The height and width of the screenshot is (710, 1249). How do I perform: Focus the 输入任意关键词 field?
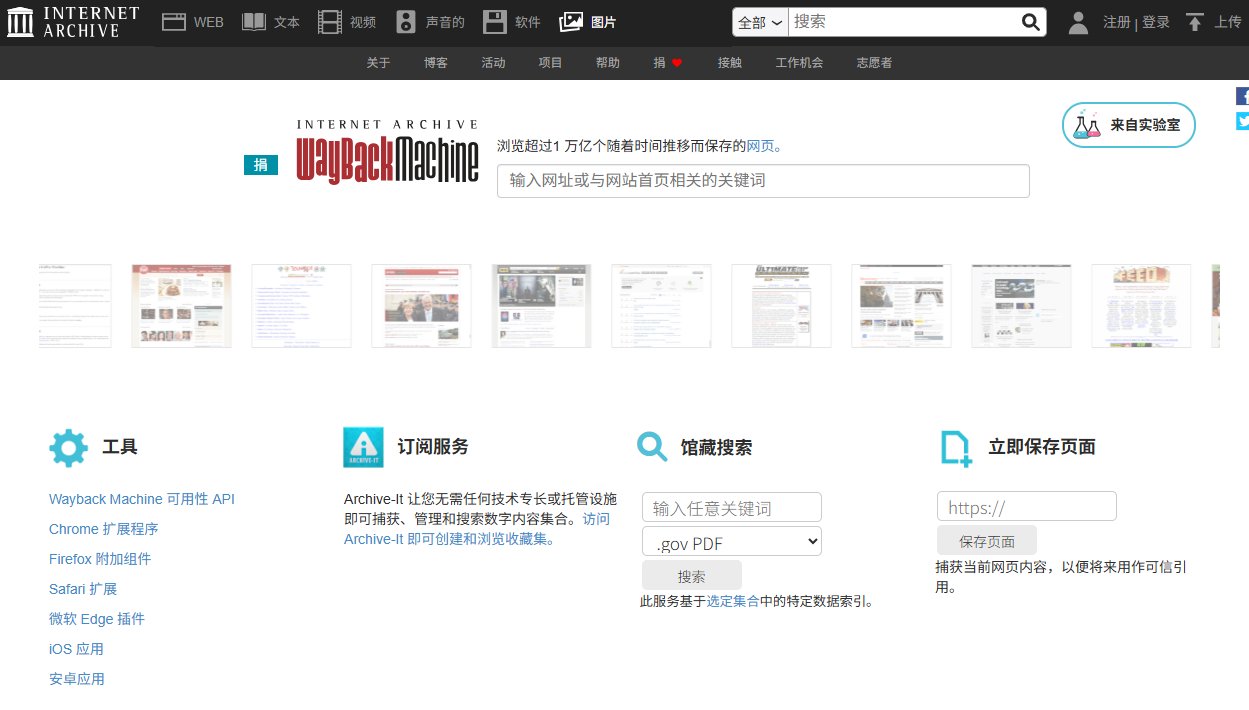pyautogui.click(x=732, y=508)
